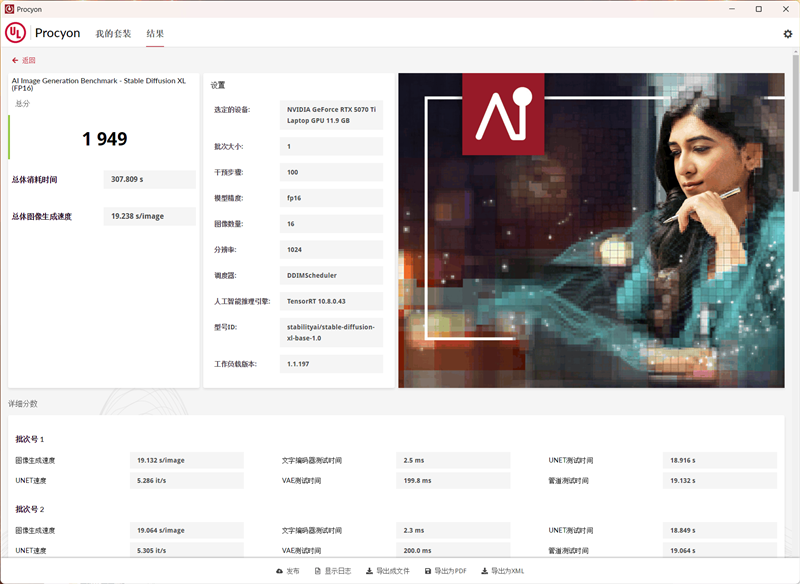Click the 19.132 s/image batch 1 value
The height and width of the screenshot is (584, 800).
[x=187, y=460]
